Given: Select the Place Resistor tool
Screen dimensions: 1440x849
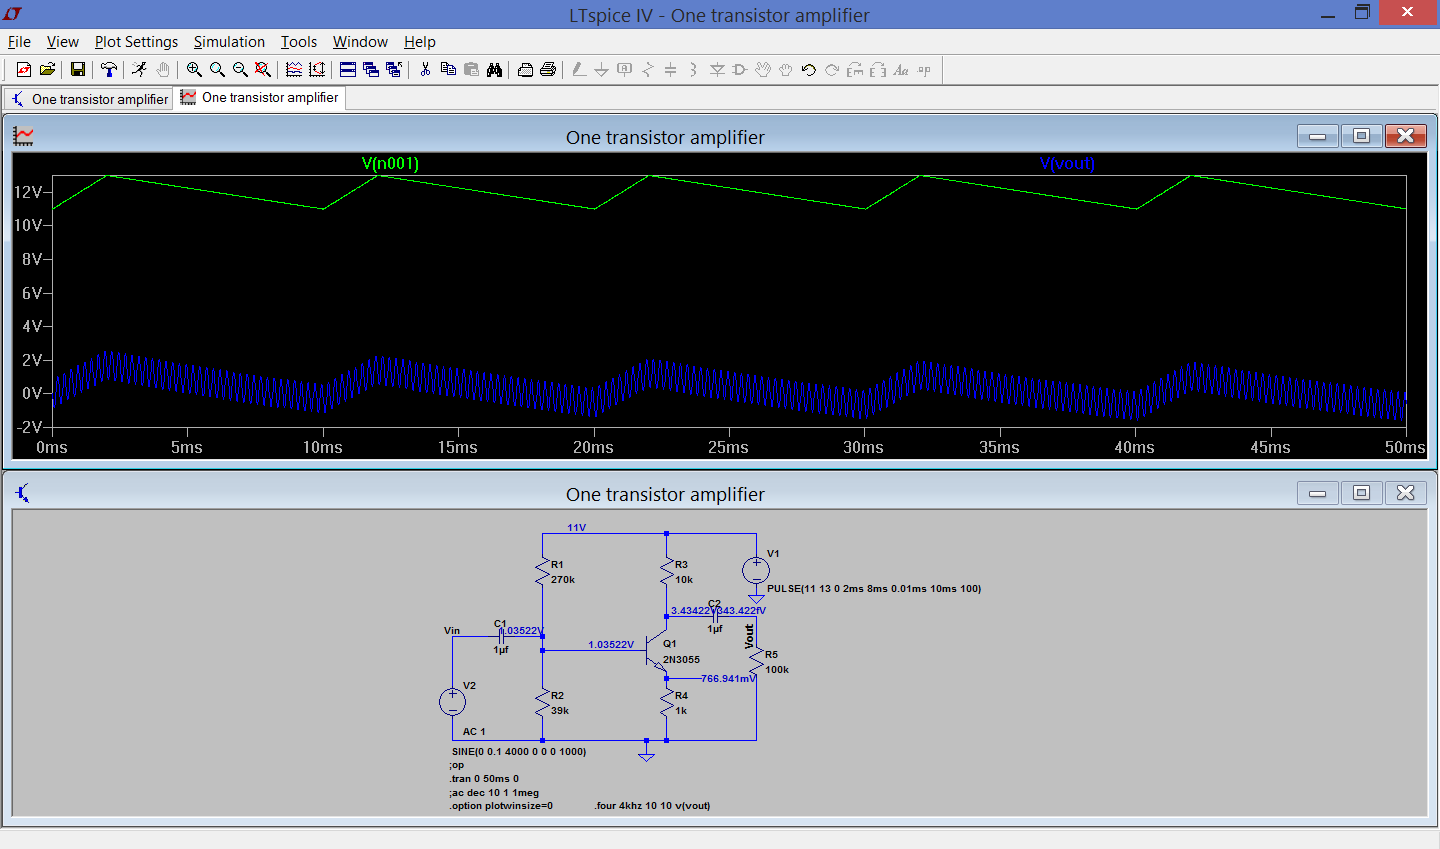Looking at the screenshot, I should click(x=647, y=69).
